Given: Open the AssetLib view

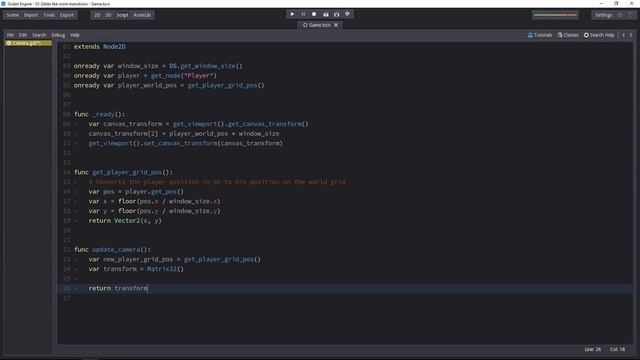Looking at the screenshot, I should tap(142, 15).
